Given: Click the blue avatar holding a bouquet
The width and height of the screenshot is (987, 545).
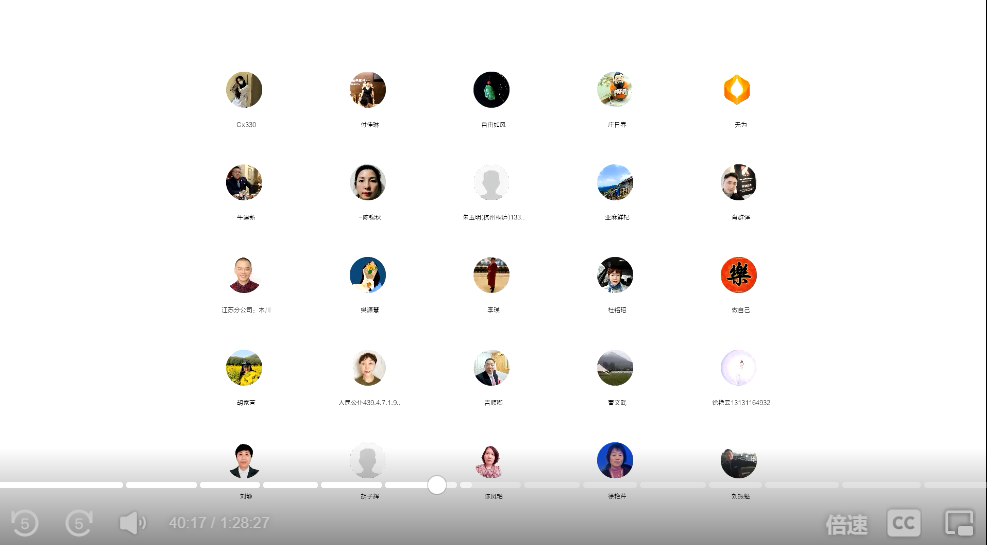Looking at the screenshot, I should pyautogui.click(x=368, y=275).
